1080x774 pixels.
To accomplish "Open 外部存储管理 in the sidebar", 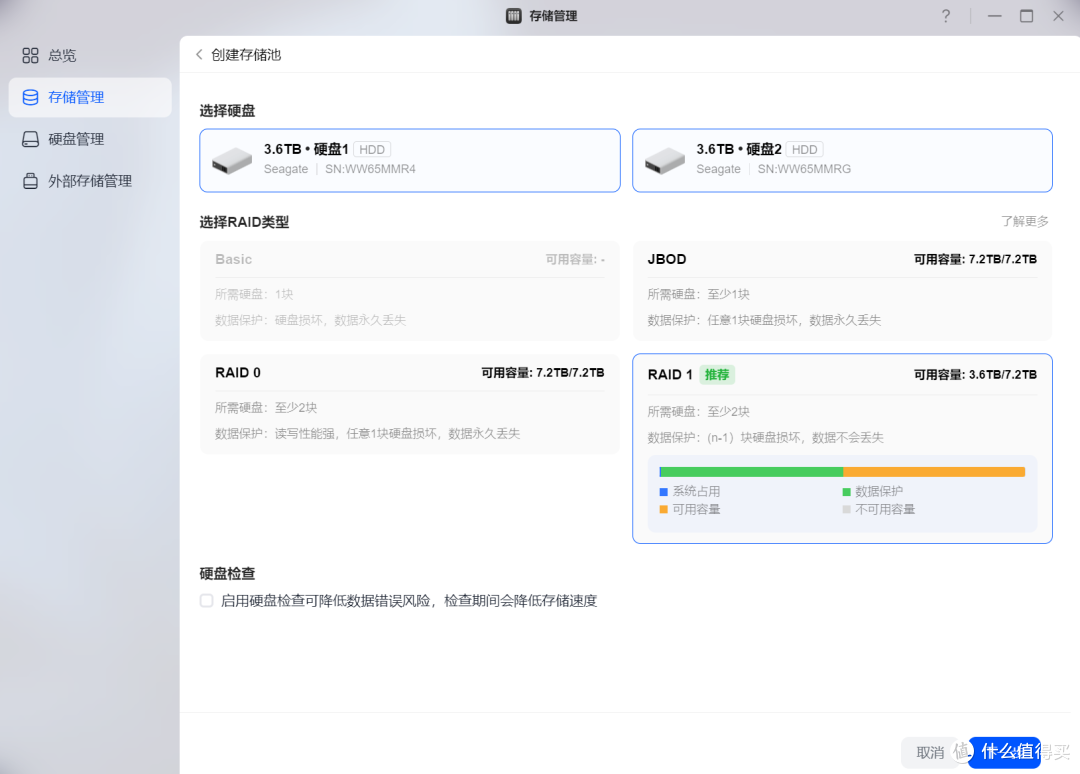I will pyautogui.click(x=90, y=181).
